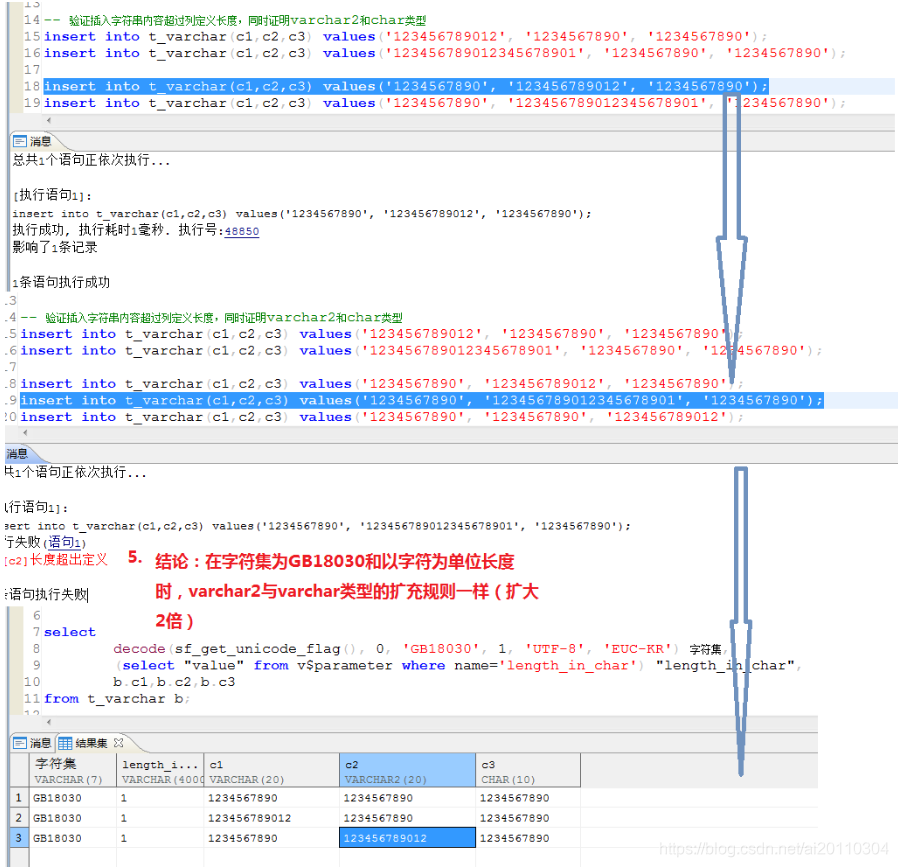Click the 字符集 VARCHAR(7) column header
This screenshot has height=867, width=898.
point(72,770)
